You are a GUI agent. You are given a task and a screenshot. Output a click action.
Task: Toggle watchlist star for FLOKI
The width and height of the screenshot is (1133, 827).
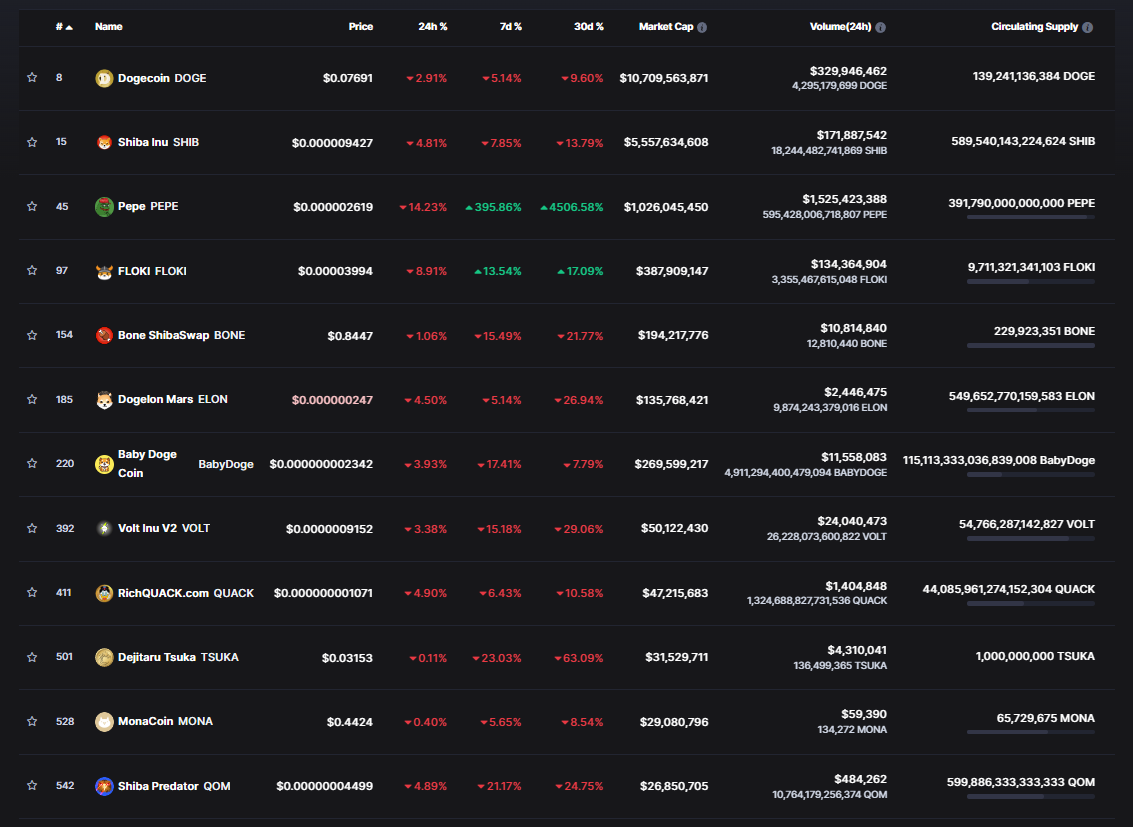pos(32,271)
